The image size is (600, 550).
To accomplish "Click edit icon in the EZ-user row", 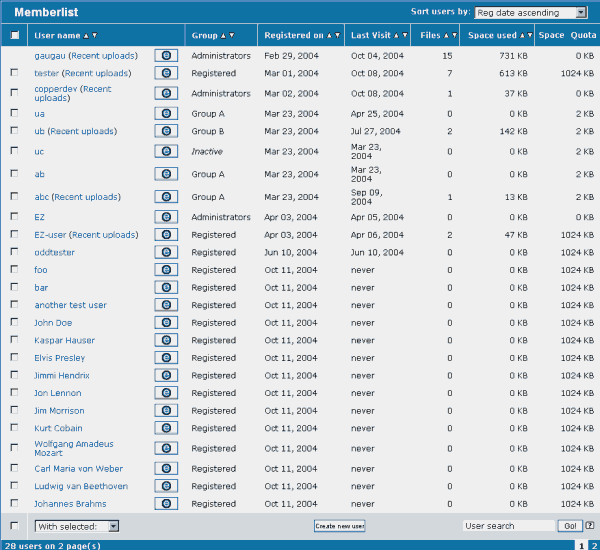I will coord(166,235).
